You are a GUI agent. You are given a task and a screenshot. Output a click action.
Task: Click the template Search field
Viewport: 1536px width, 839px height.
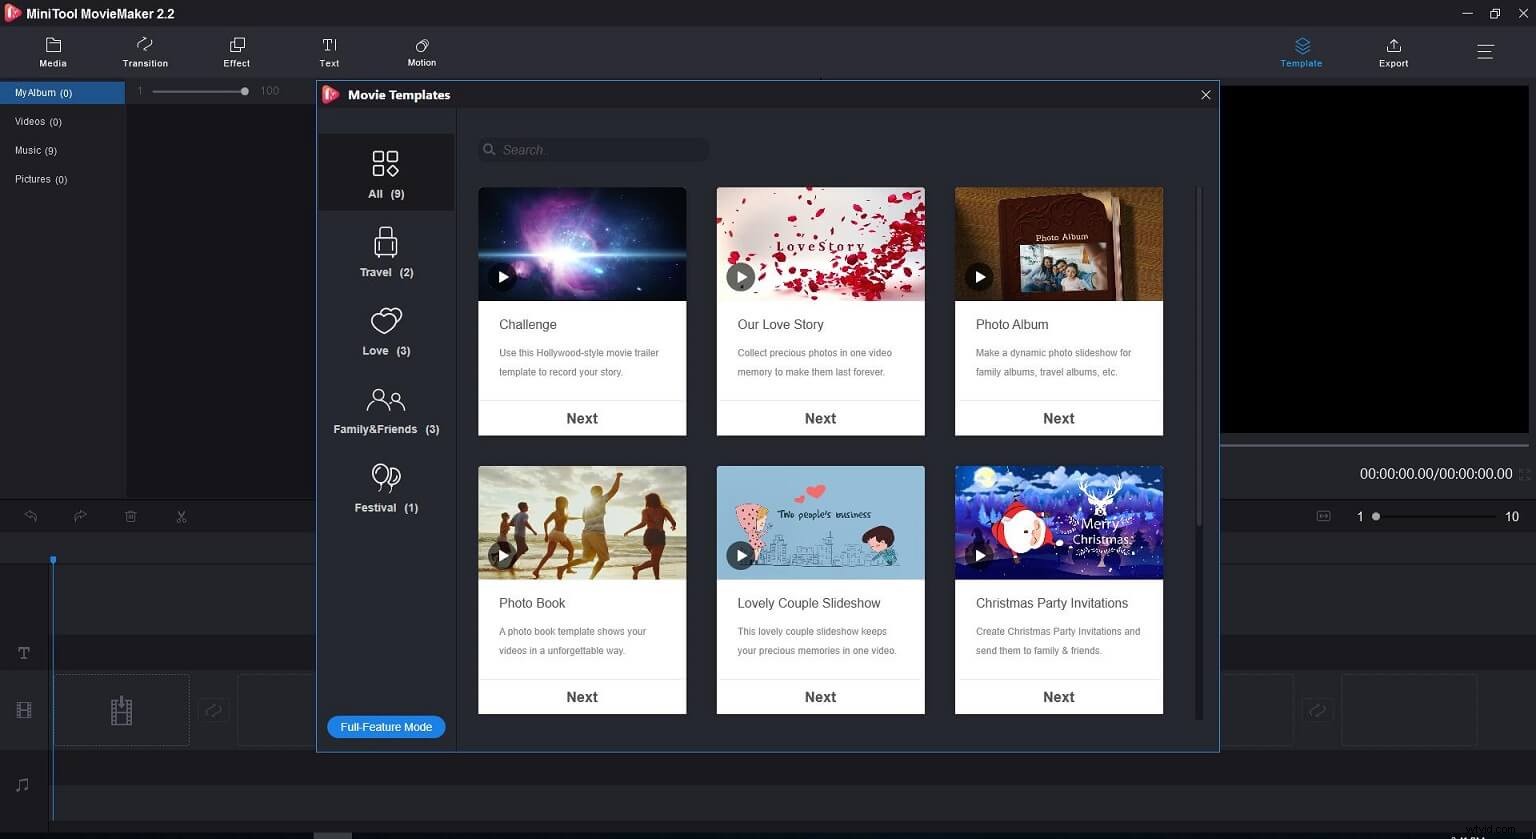point(600,150)
